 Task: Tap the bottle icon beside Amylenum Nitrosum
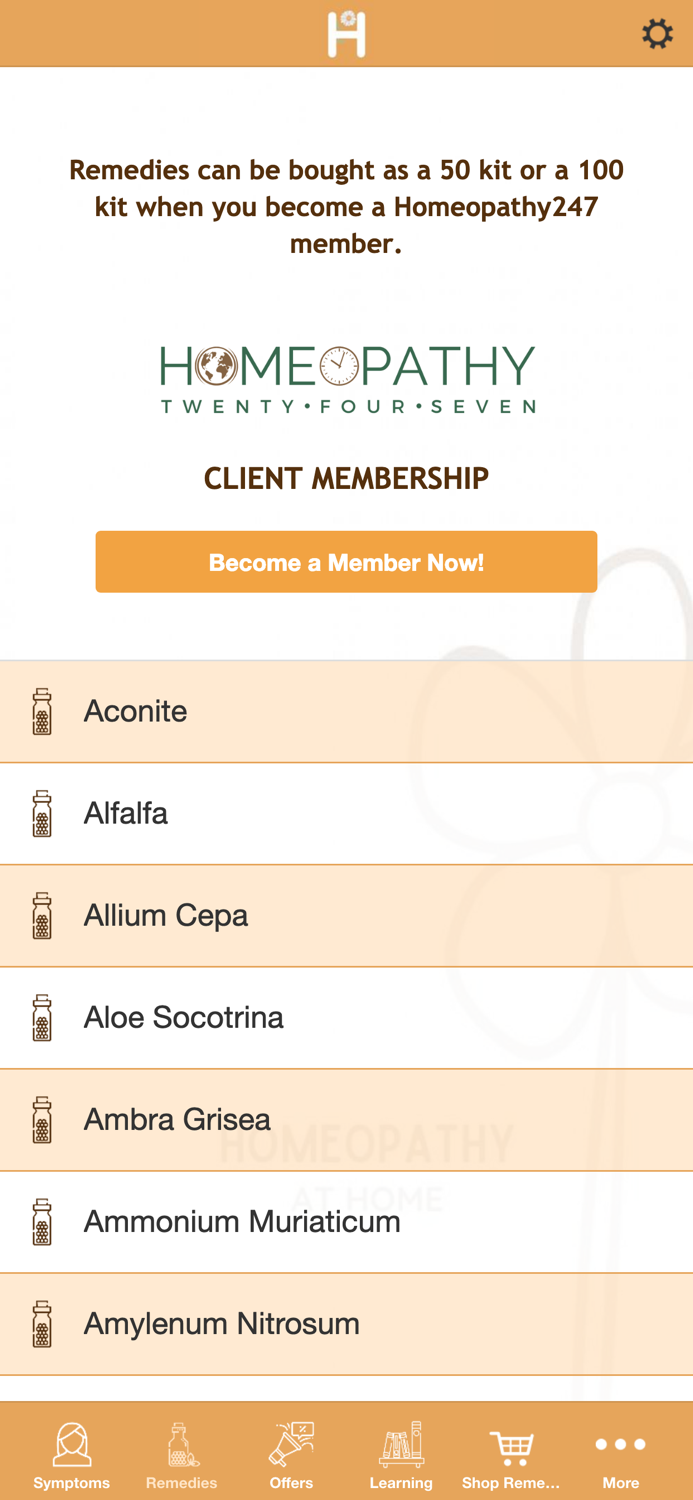42,1324
